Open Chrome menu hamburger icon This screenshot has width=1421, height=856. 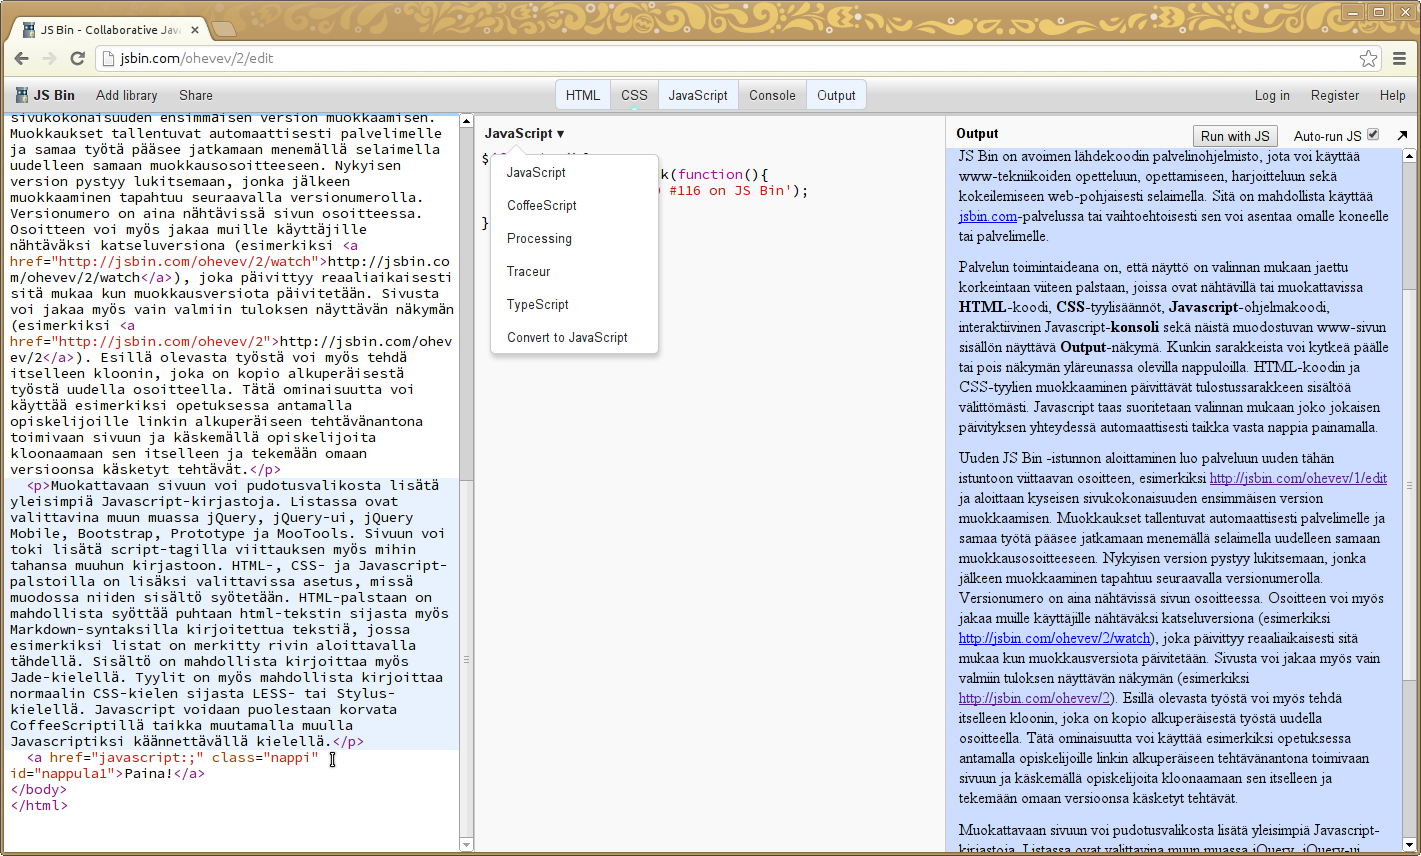1400,58
